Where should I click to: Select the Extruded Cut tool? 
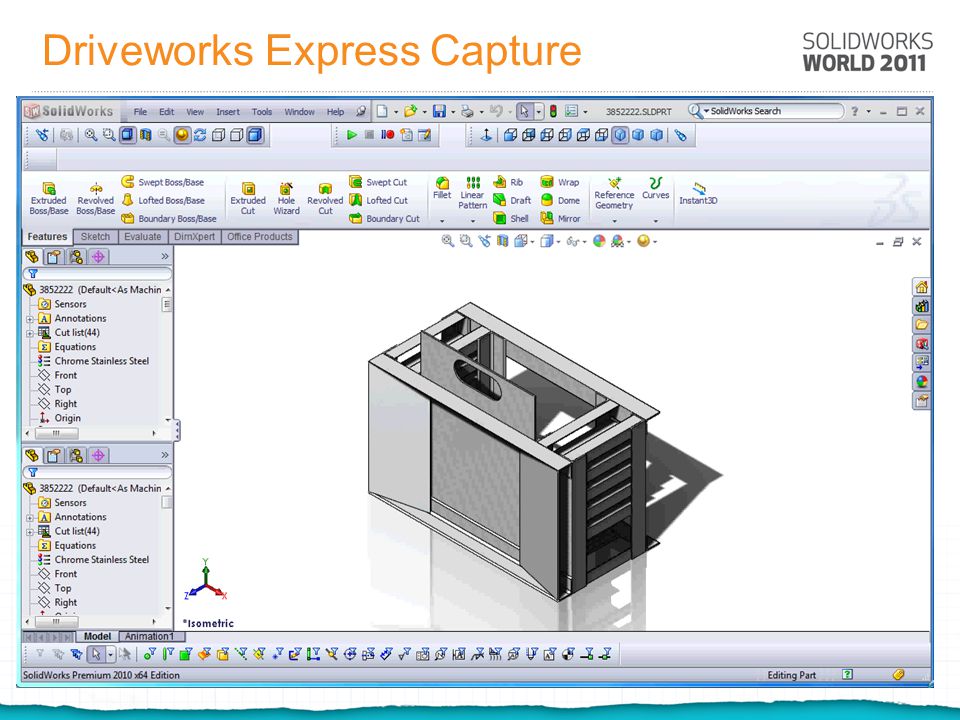pyautogui.click(x=248, y=198)
